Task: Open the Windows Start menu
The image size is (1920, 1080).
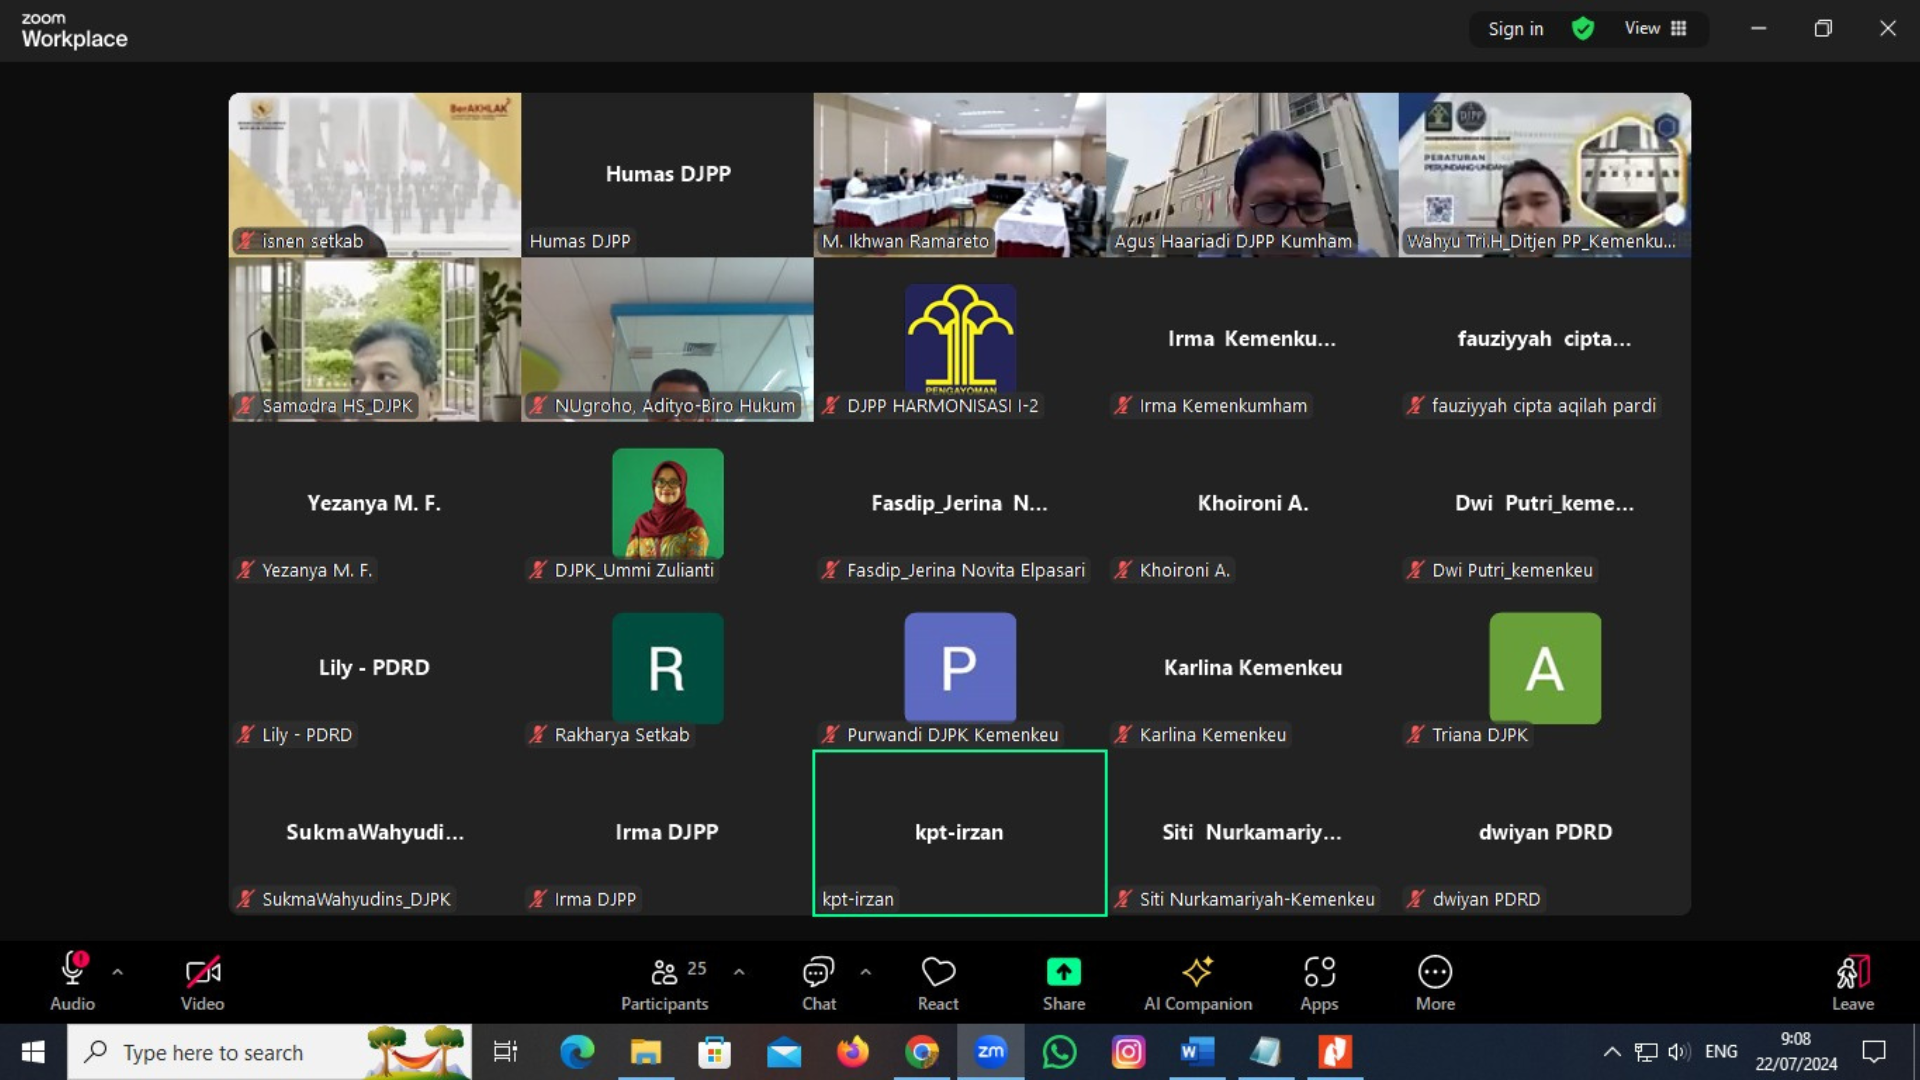Action: pyautogui.click(x=33, y=1052)
